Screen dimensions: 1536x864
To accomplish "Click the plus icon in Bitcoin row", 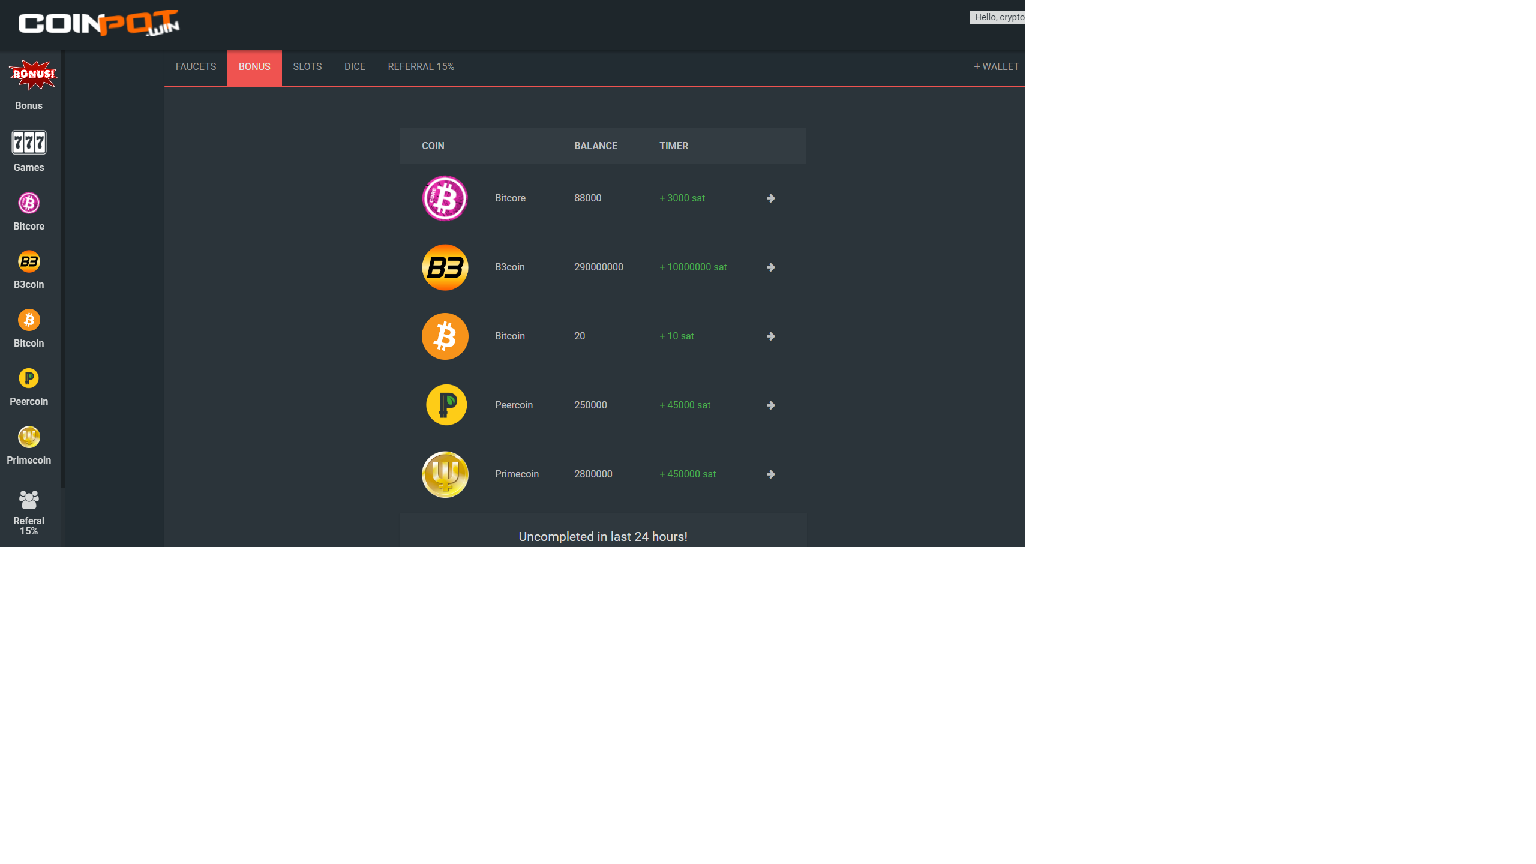I will (x=771, y=336).
